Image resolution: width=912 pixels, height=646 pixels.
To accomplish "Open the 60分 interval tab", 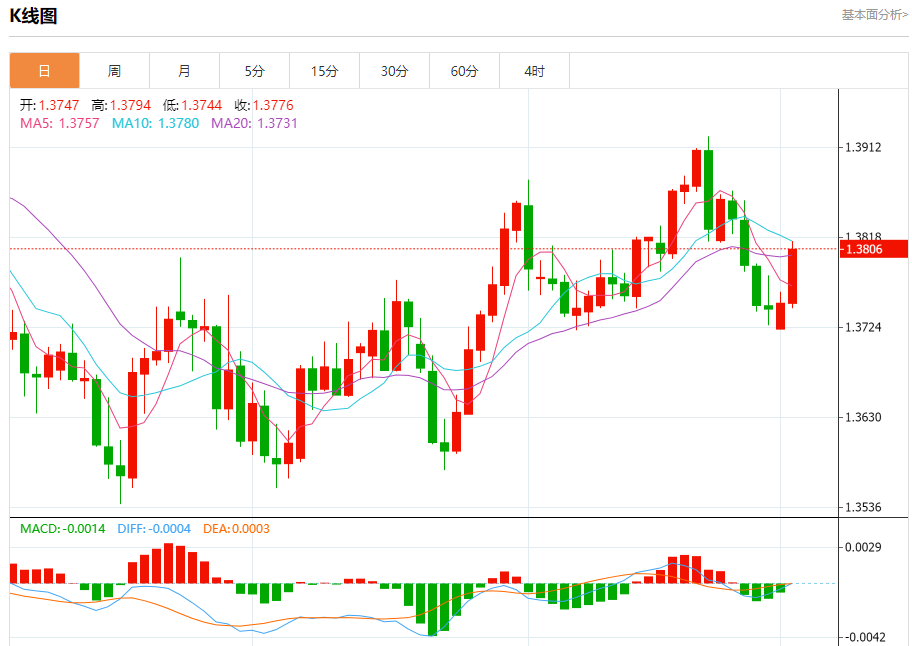I will click(x=464, y=71).
